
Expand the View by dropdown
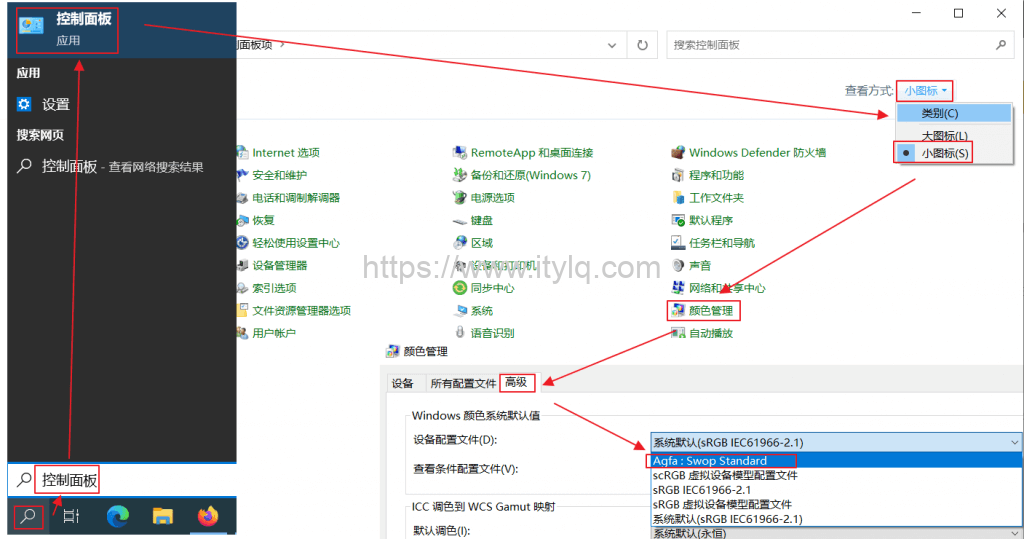(x=924, y=90)
